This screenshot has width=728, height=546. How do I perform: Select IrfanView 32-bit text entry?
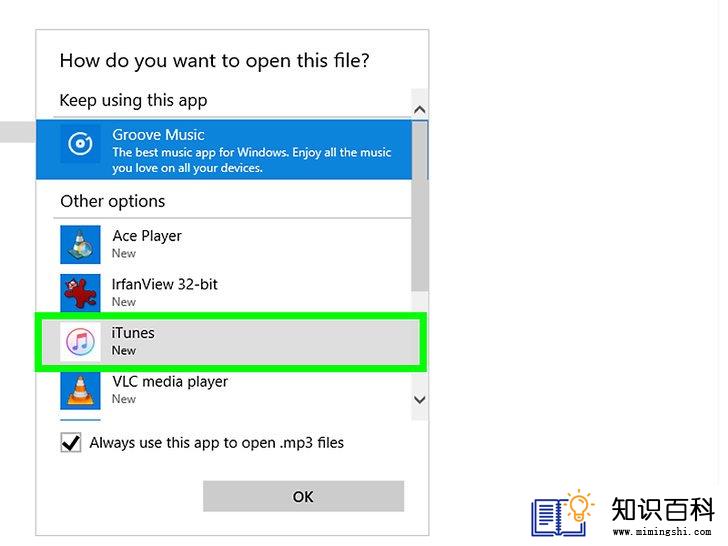pyautogui.click(x=164, y=284)
